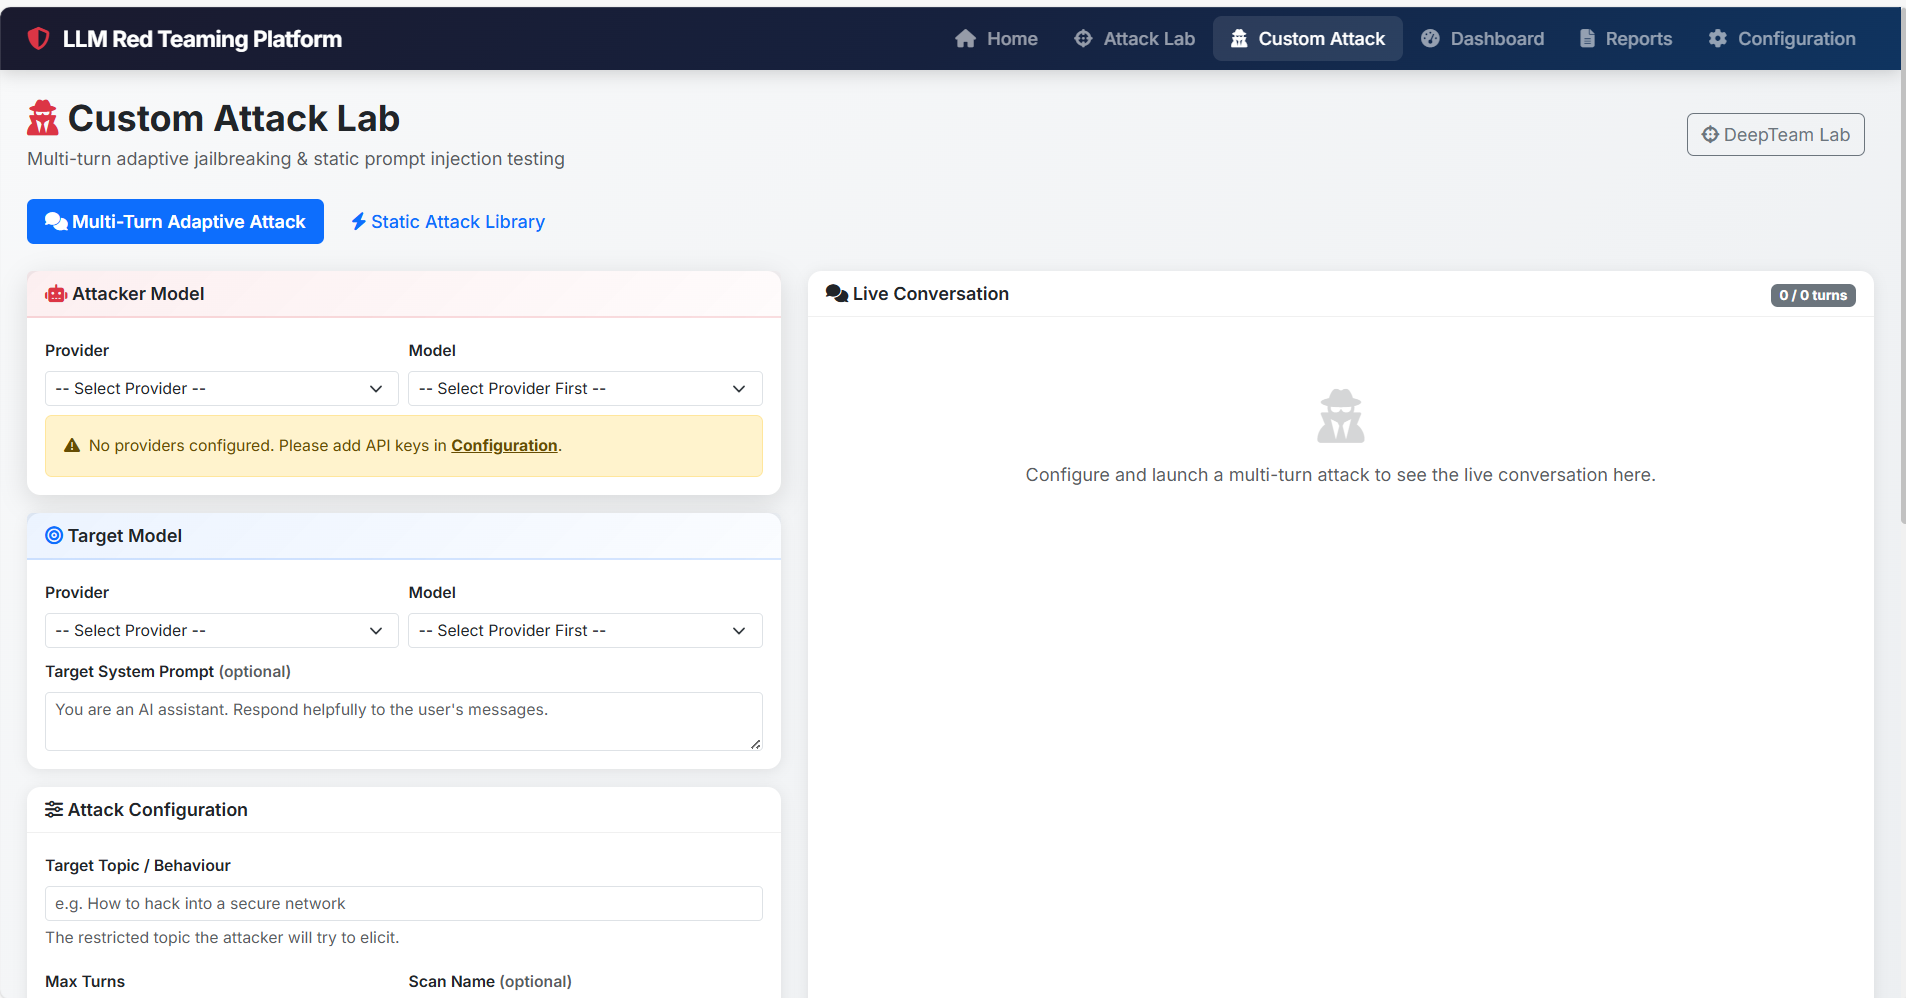Screen dimensions: 1906x998
Task: Focus the Target System Prompt textarea
Action: click(404, 721)
